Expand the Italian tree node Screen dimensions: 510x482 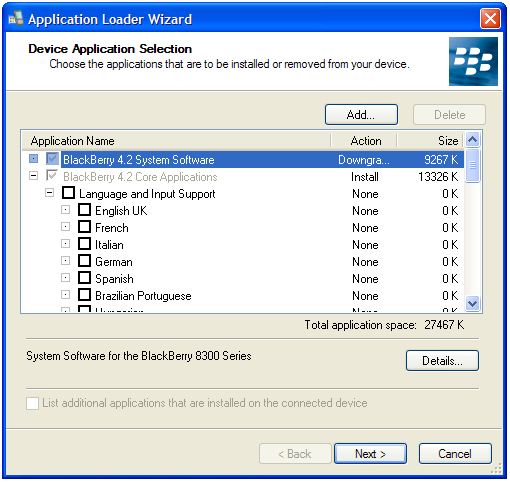65,244
